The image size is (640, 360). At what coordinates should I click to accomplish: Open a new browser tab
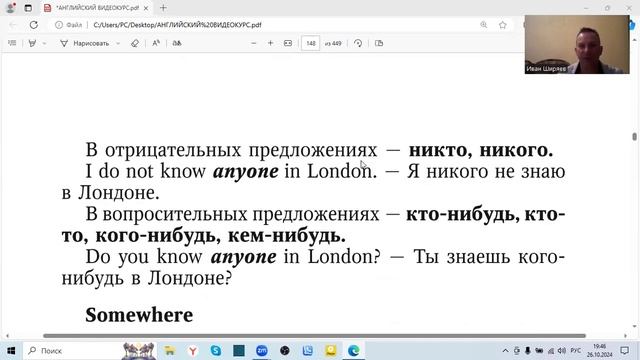click(x=163, y=8)
